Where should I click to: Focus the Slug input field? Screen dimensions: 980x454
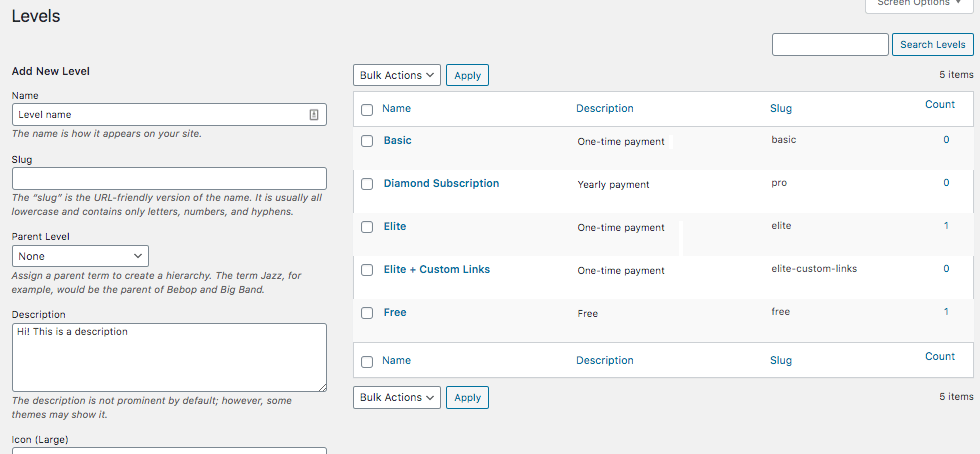tap(169, 178)
